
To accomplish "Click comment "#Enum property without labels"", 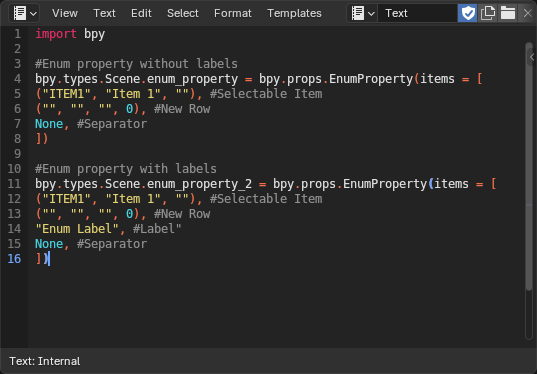I will [x=136, y=64].
